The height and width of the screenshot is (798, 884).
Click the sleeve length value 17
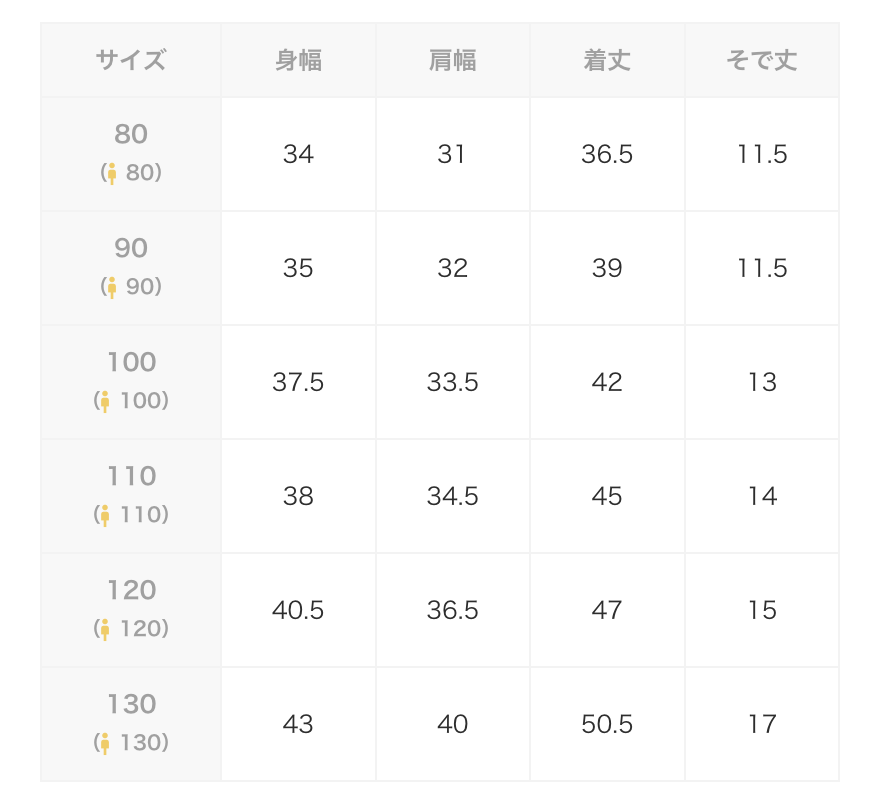pyautogui.click(x=762, y=724)
